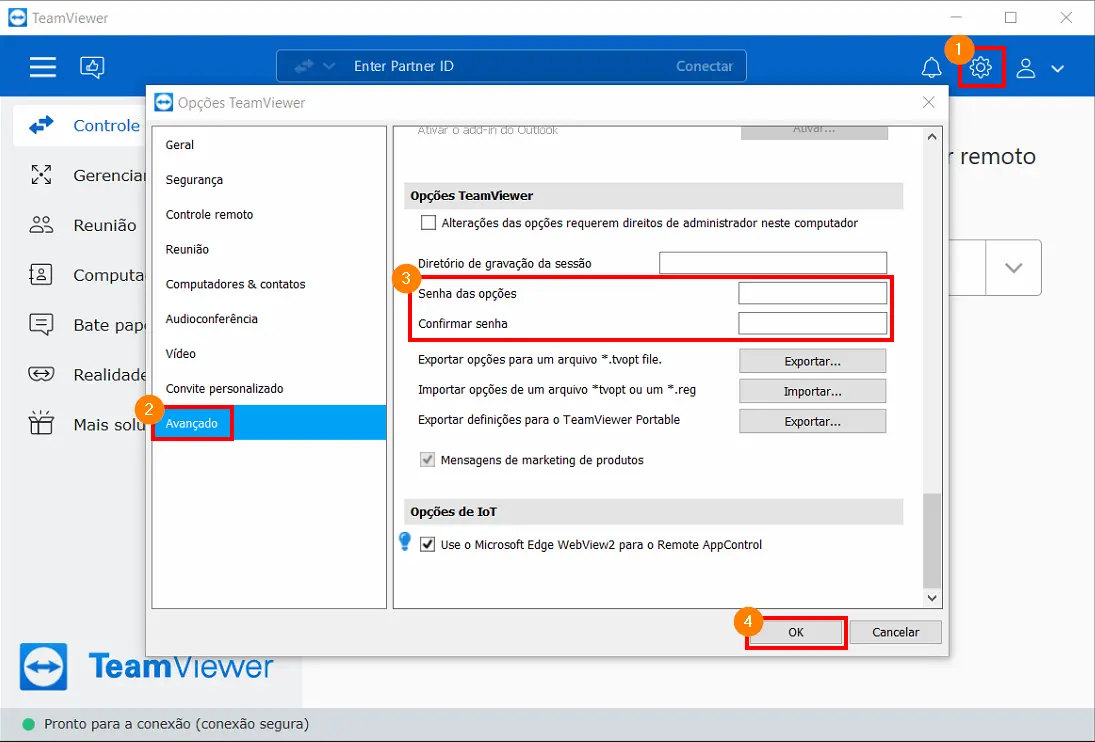Click Exportar for .tvopt file
1095x742 pixels.
[x=812, y=361]
